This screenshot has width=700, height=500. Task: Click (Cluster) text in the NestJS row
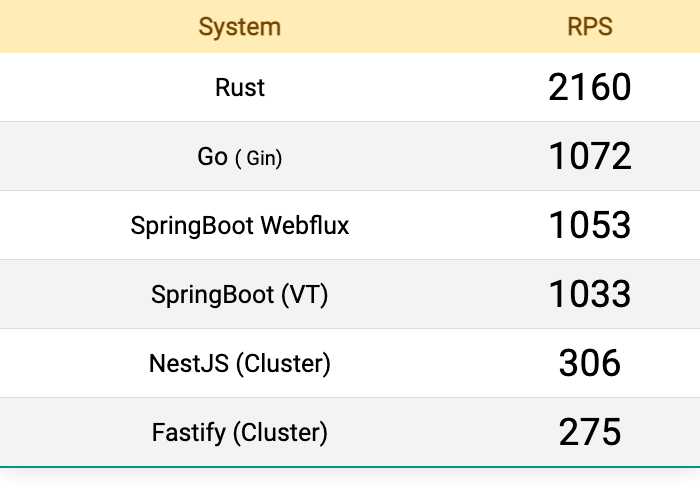click(x=283, y=364)
